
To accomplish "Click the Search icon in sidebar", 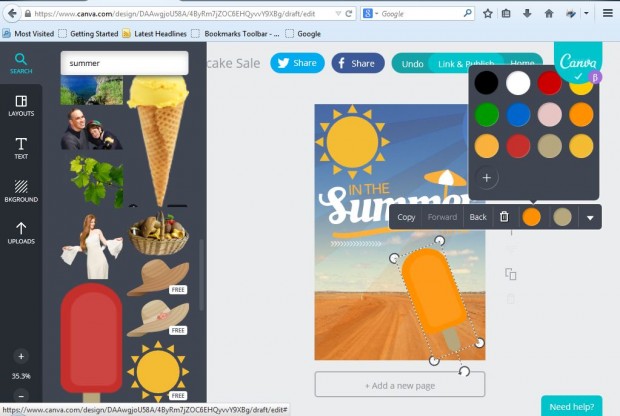I will tap(21, 63).
